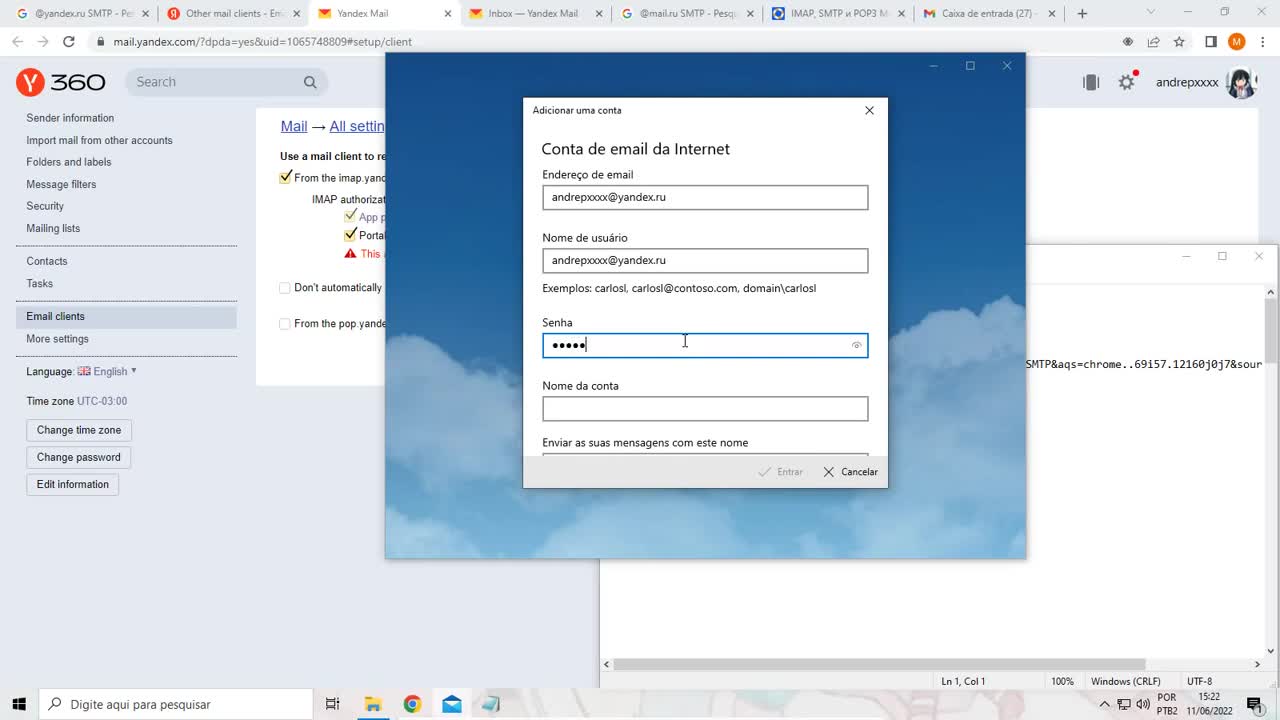Open File Explorer from the taskbar
Image resolution: width=1280 pixels, height=720 pixels.
(372, 704)
